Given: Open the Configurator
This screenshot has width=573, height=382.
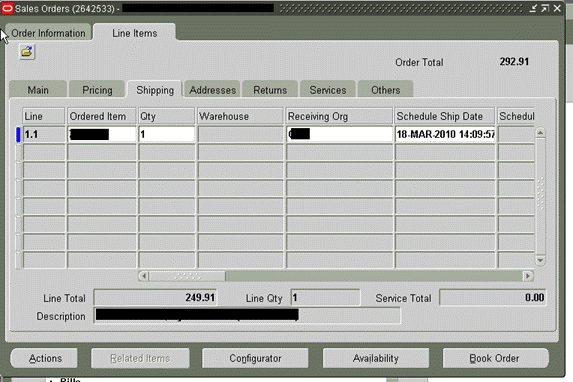Looking at the screenshot, I should pyautogui.click(x=255, y=358).
